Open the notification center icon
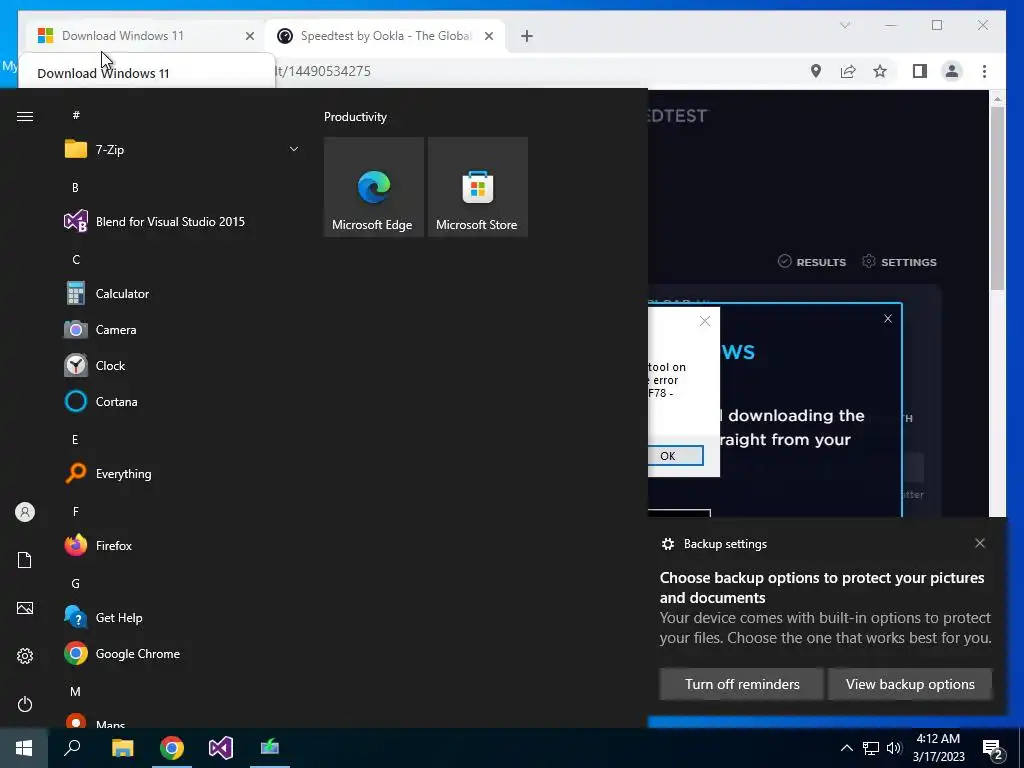This screenshot has width=1024, height=768. [993, 750]
